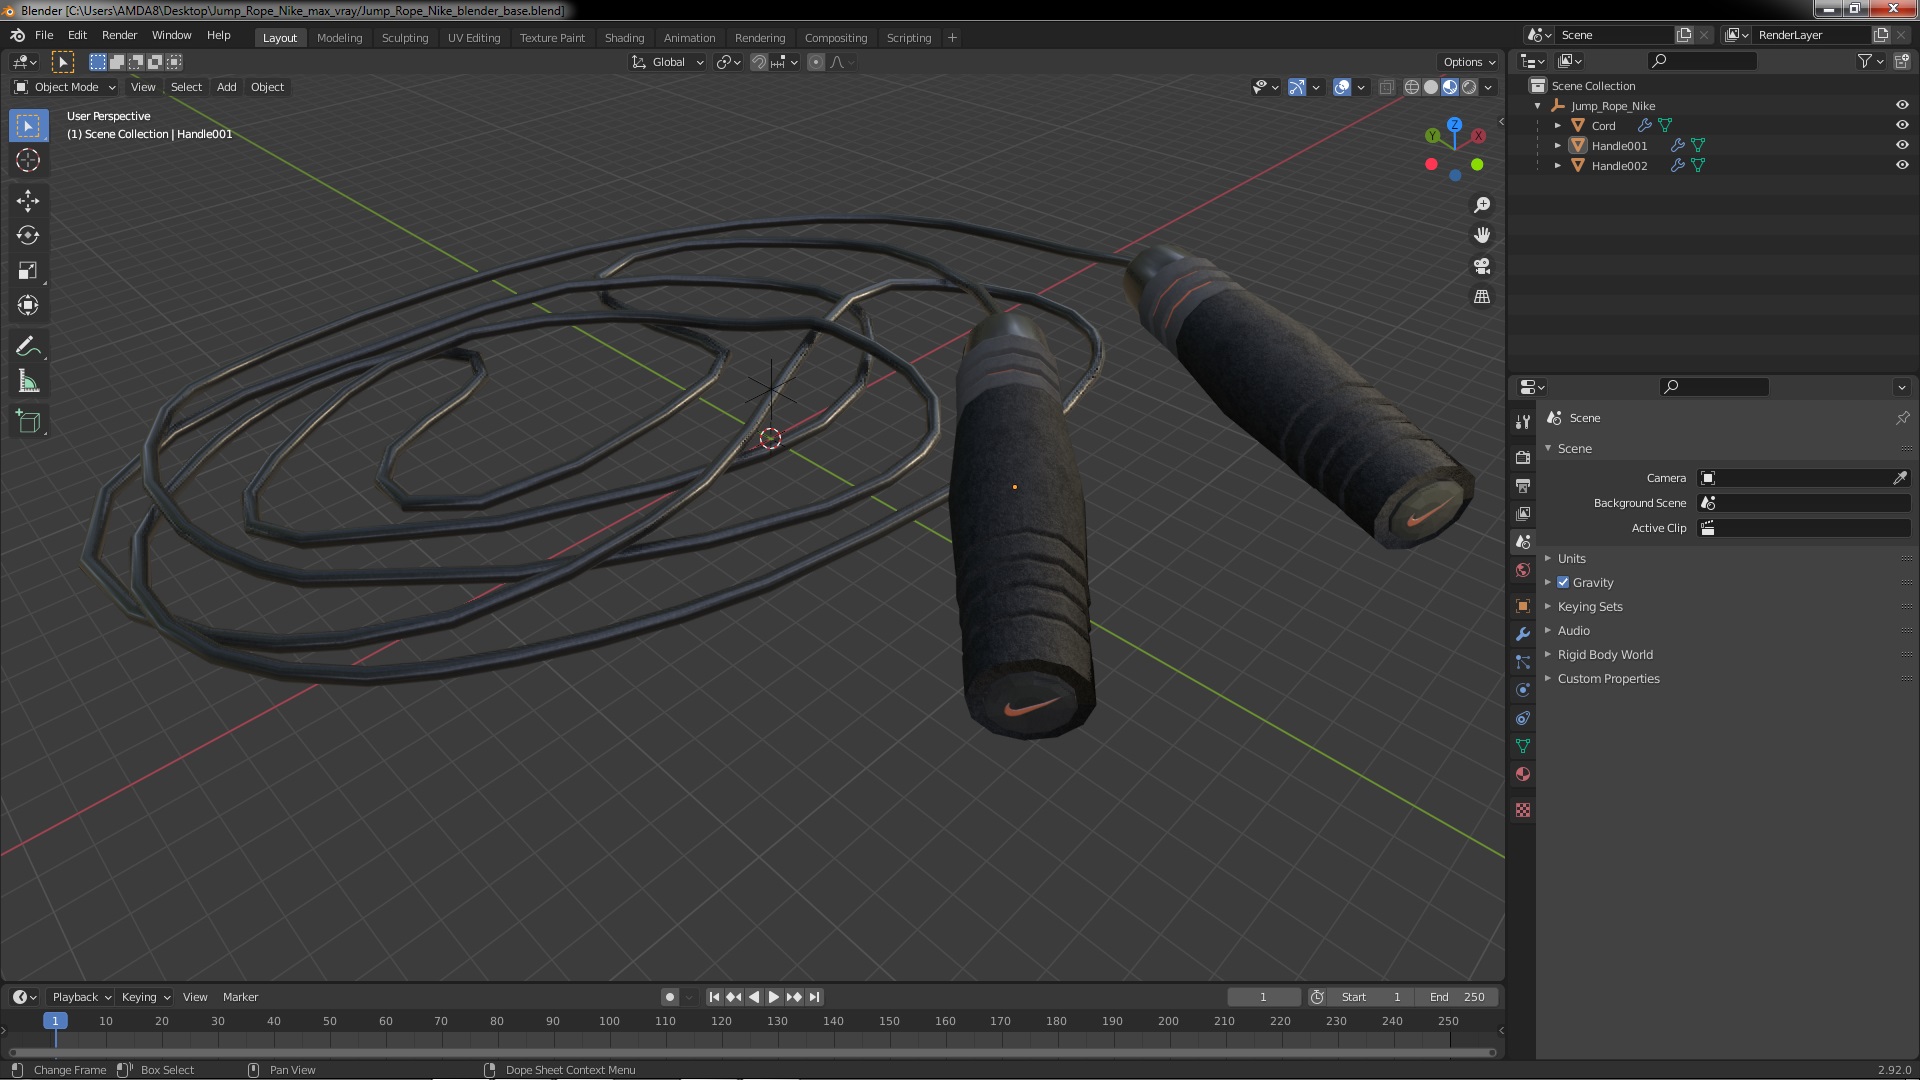Activate the Rotate tool
The height and width of the screenshot is (1080, 1920).
tap(28, 236)
